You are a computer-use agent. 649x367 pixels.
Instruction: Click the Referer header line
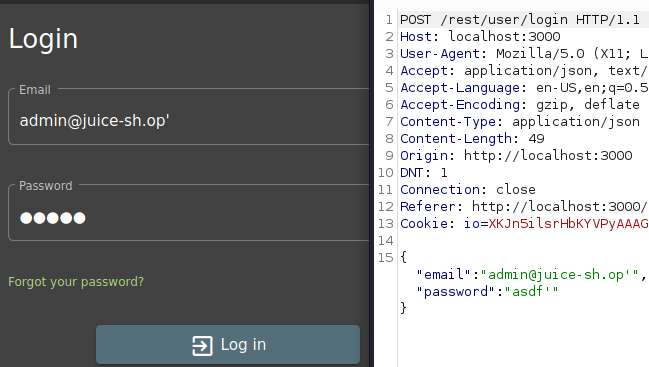pos(524,206)
